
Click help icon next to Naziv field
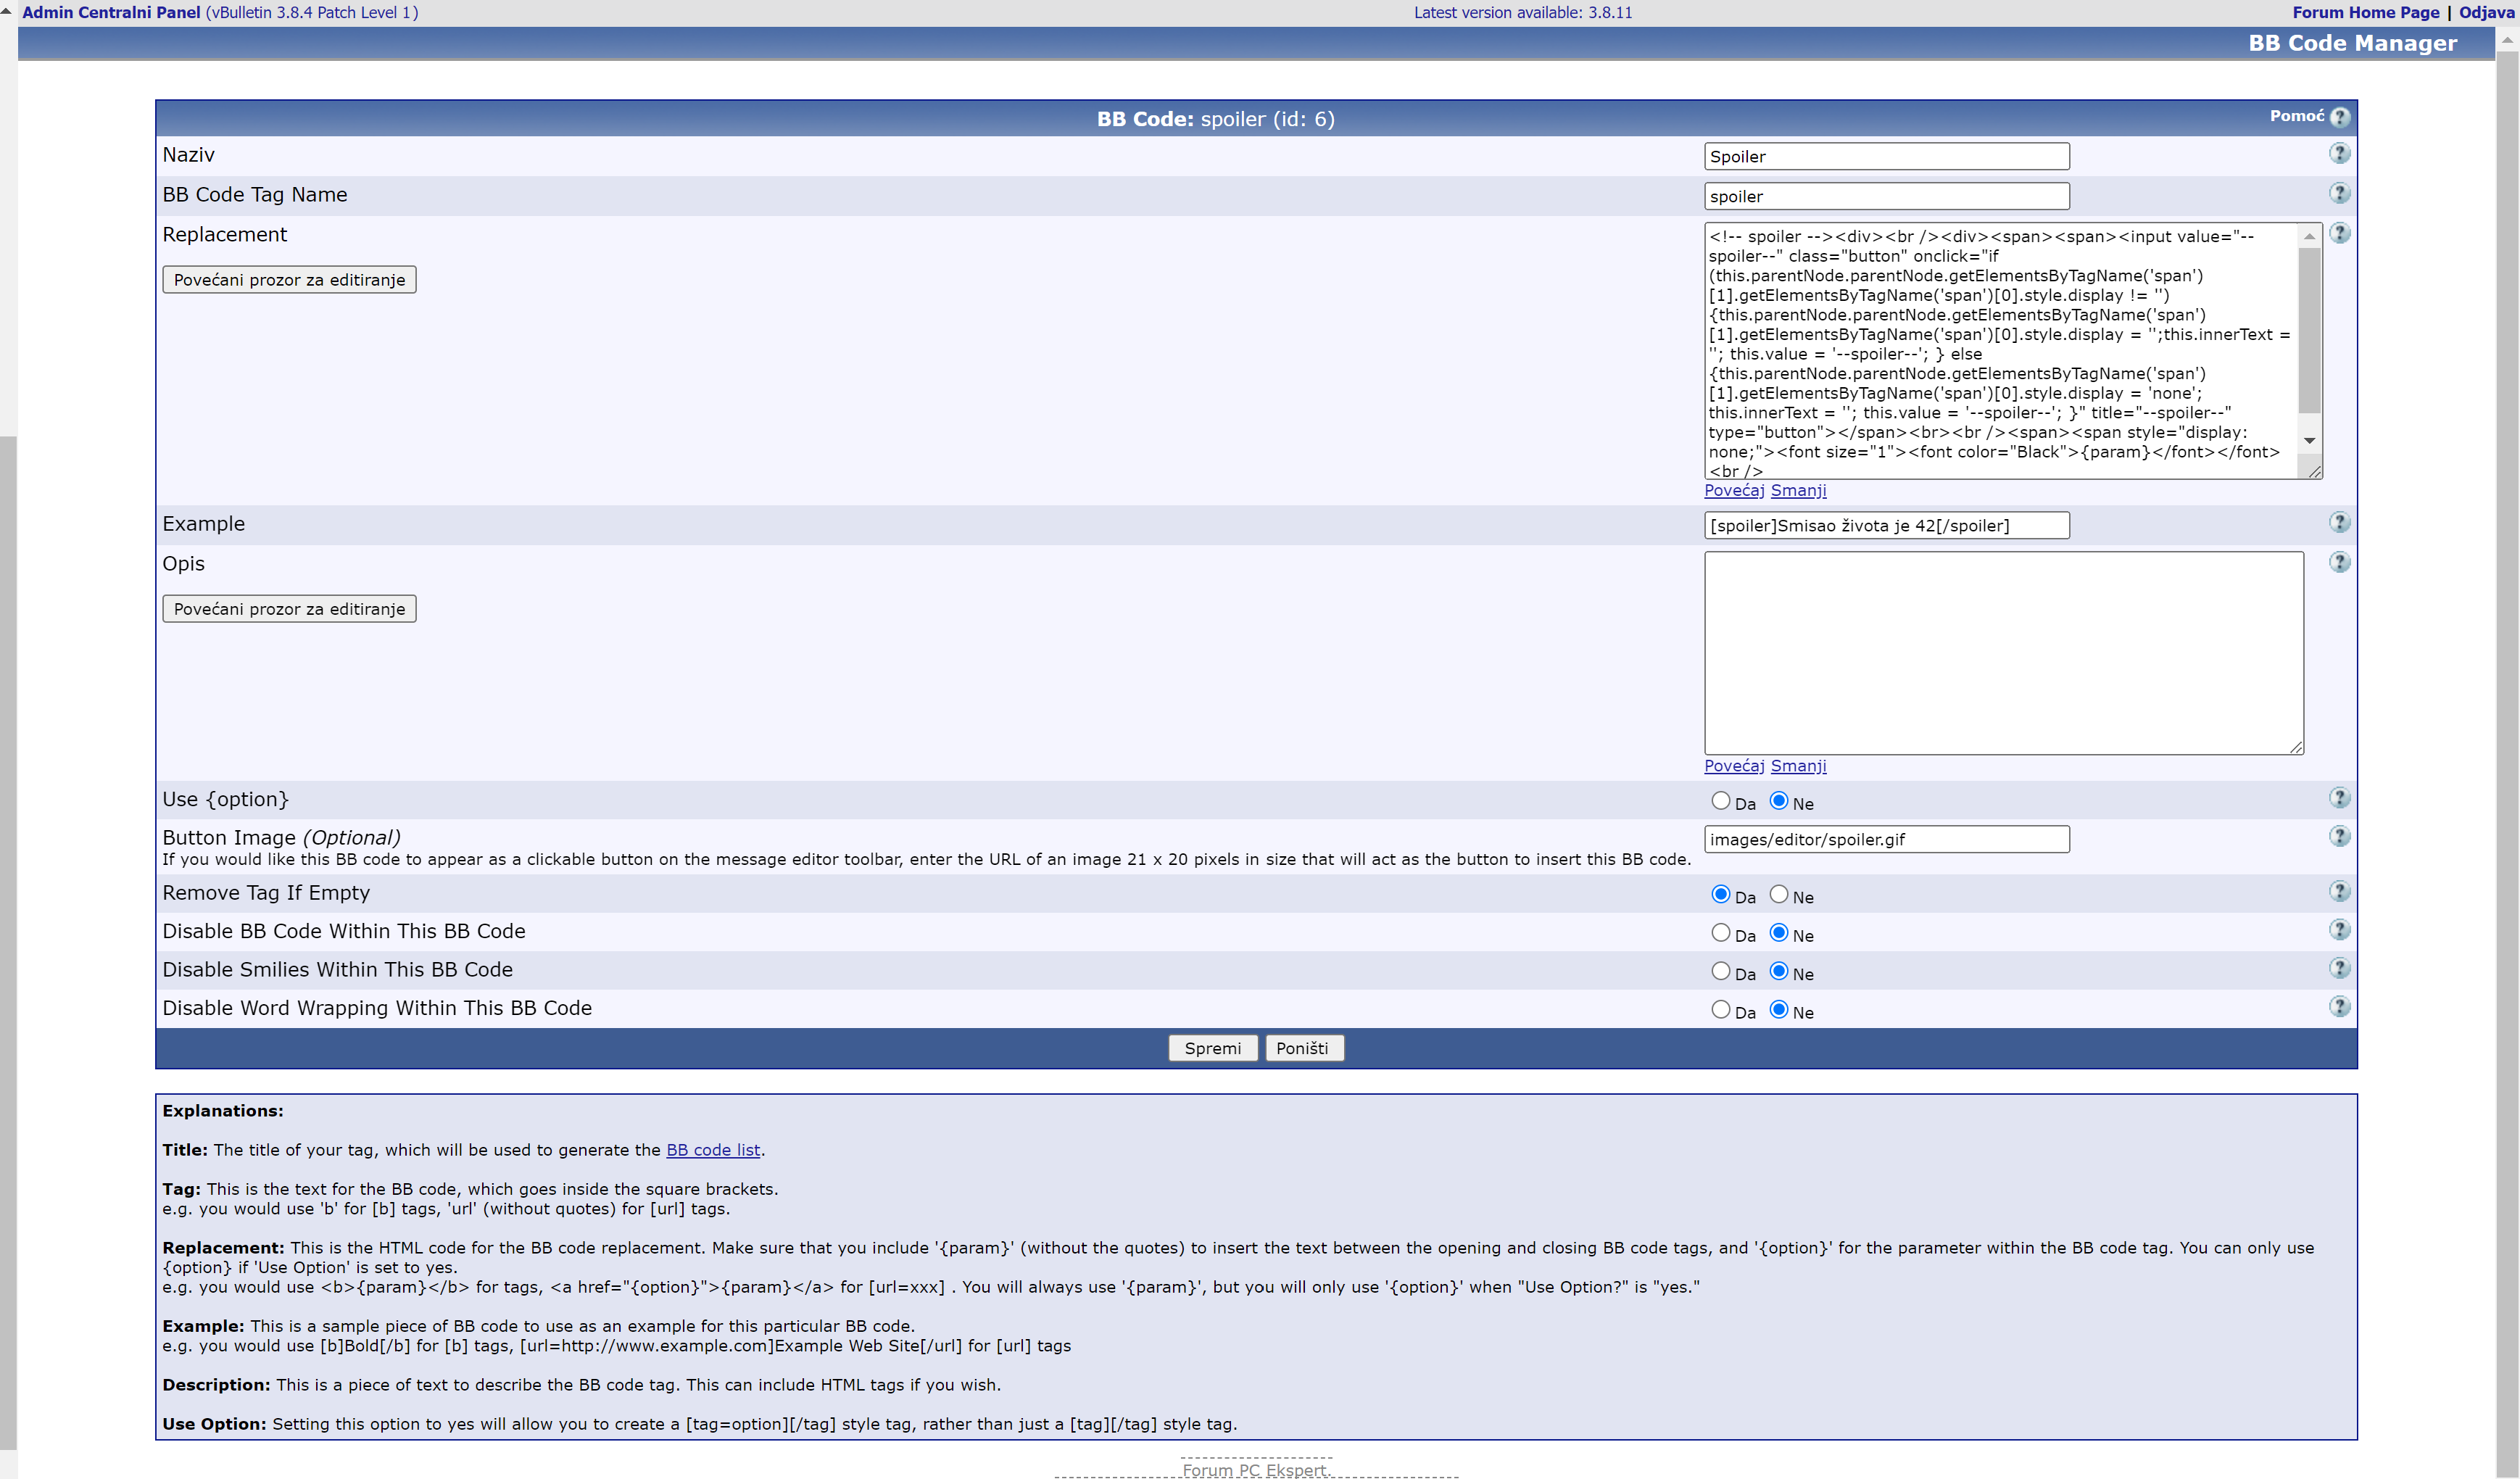pyautogui.click(x=2339, y=153)
